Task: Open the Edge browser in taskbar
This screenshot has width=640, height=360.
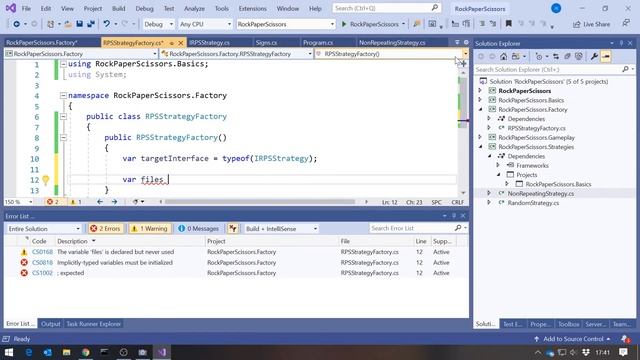Action: click(29, 352)
